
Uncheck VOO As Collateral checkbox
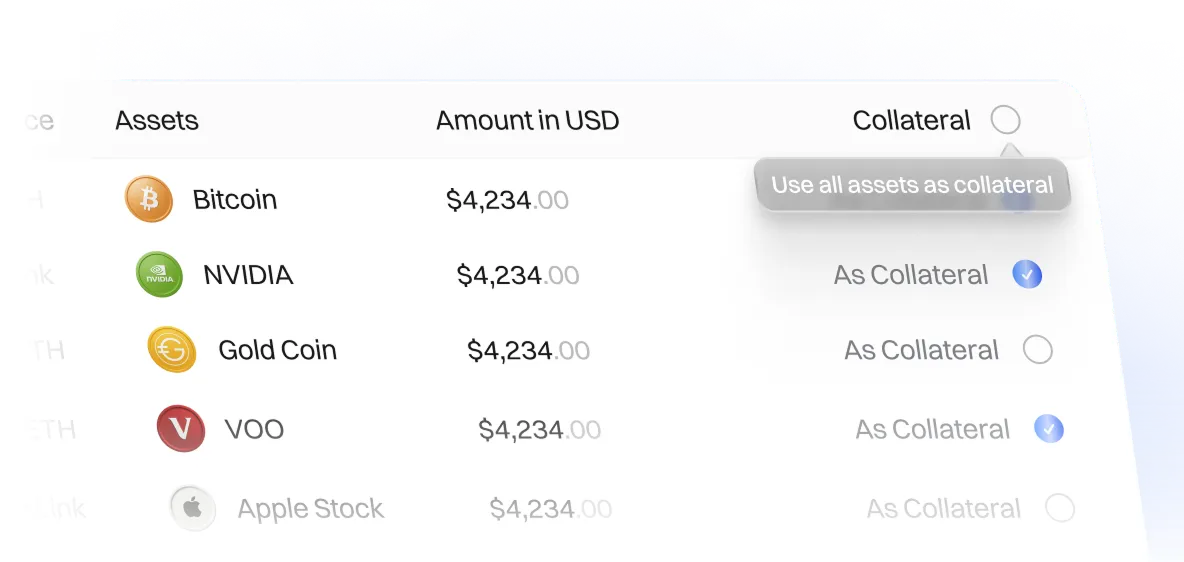(1048, 429)
